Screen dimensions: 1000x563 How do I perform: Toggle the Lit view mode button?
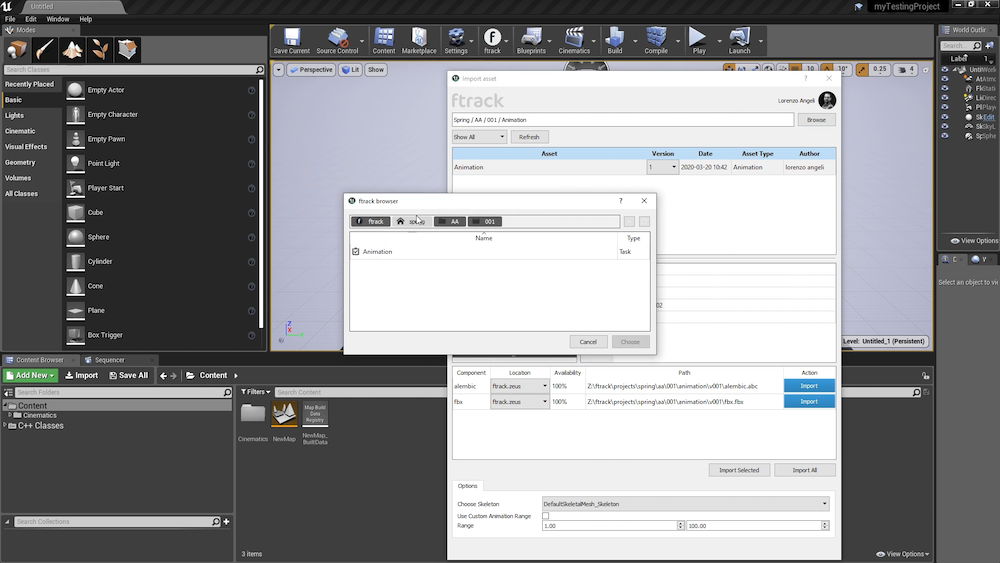350,69
